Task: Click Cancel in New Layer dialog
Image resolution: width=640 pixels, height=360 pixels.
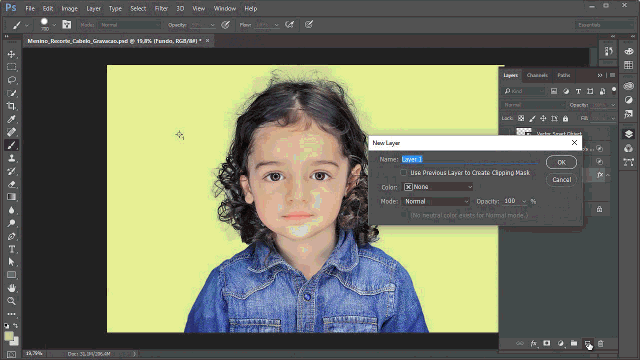Action: click(x=562, y=180)
